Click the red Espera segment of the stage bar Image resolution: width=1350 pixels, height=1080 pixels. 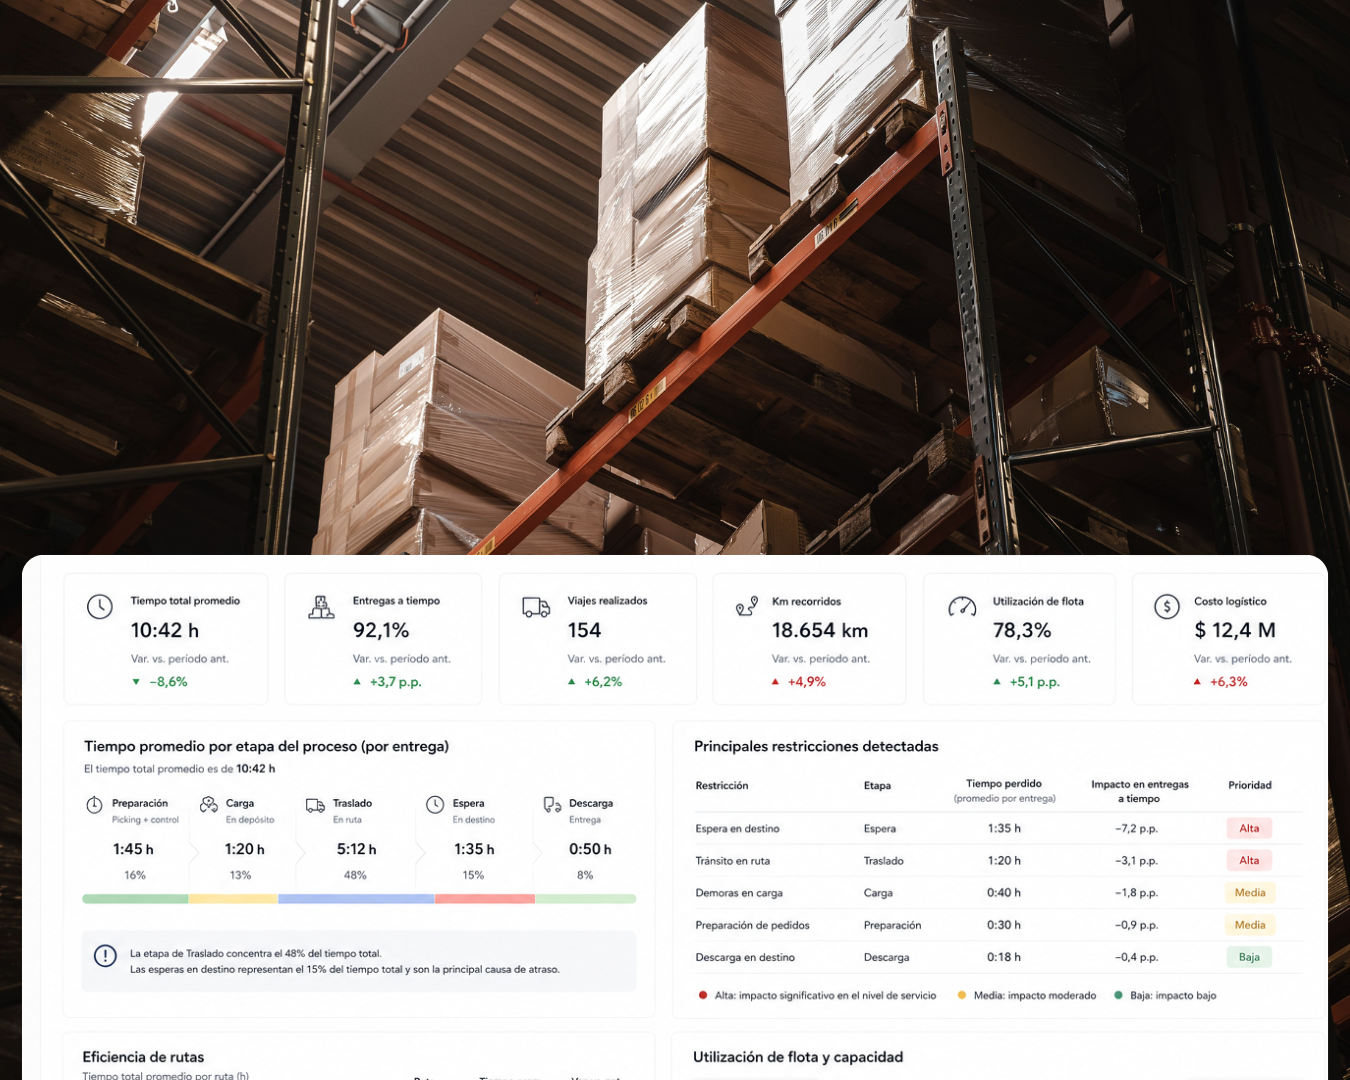(485, 899)
